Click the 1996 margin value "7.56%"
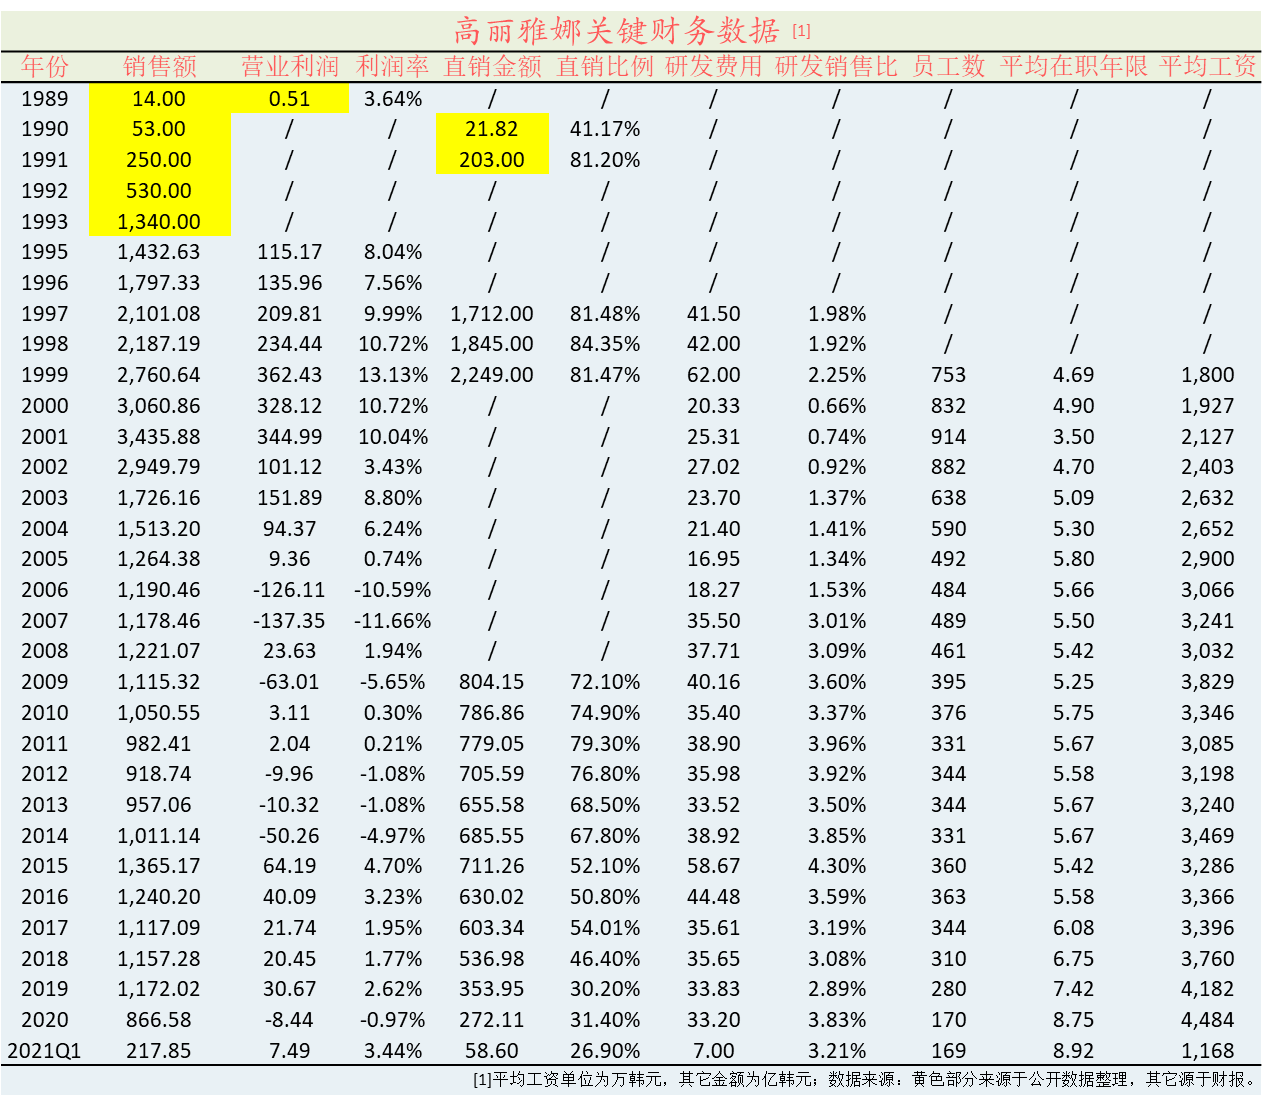1262x1101 pixels. coord(393,283)
